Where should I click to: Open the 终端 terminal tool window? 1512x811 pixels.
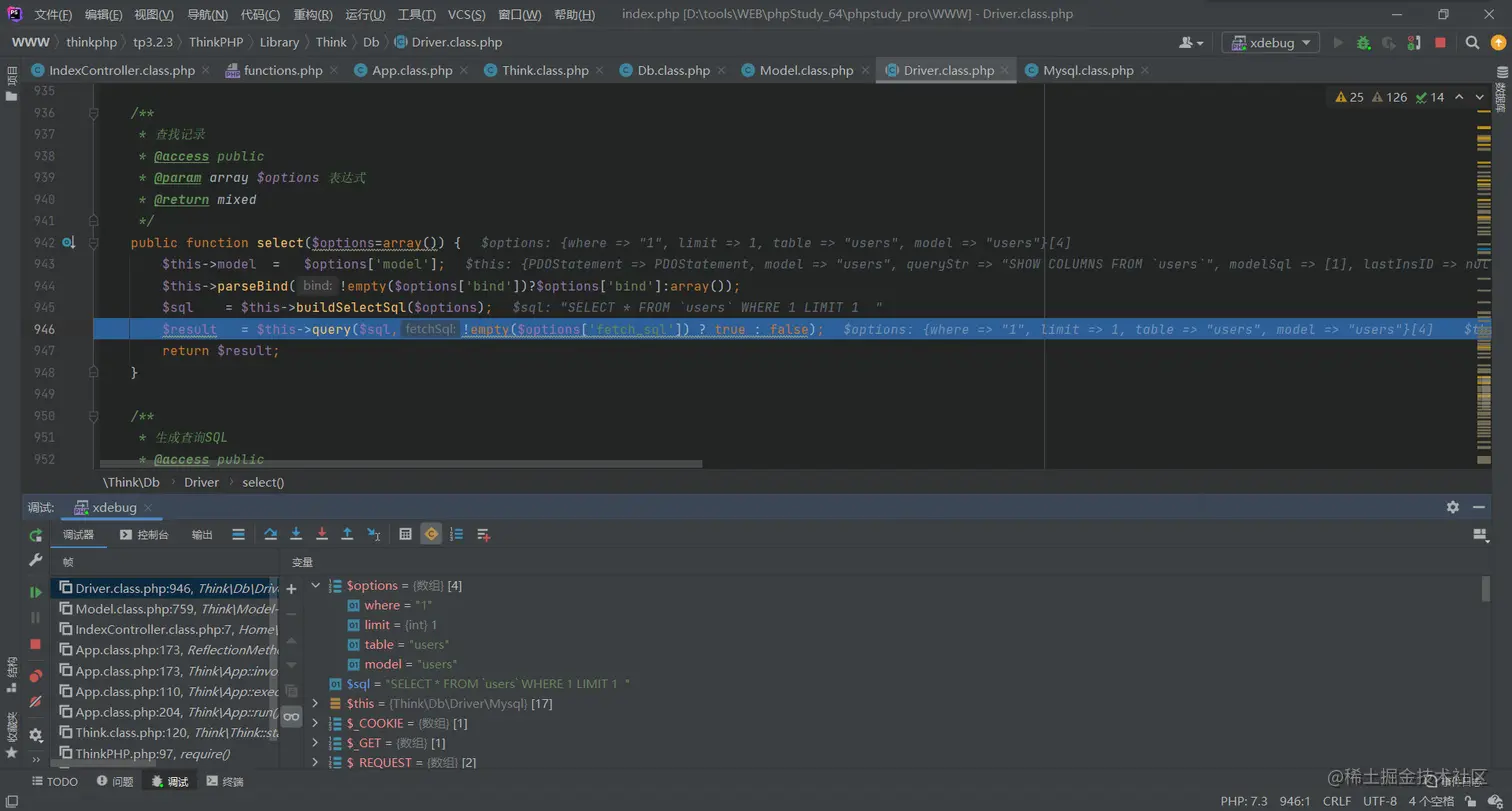pos(224,781)
